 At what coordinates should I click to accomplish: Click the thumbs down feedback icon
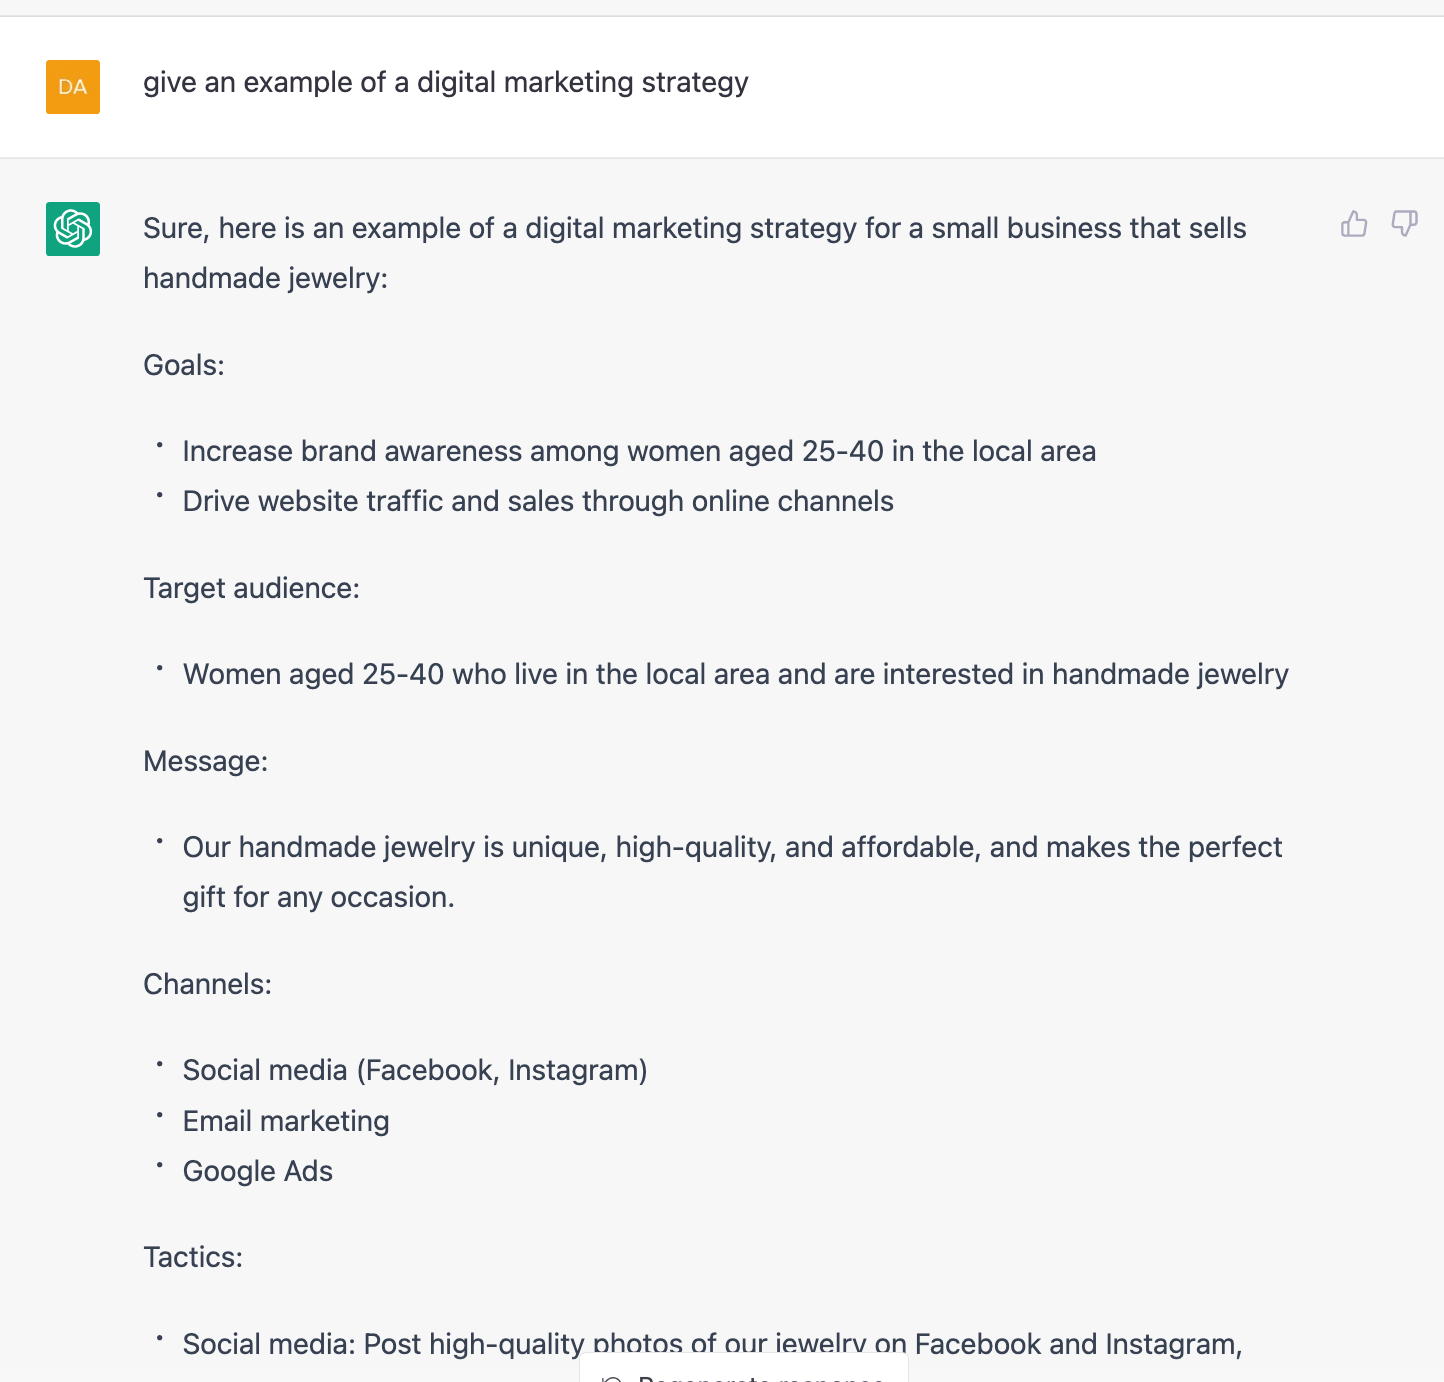[1404, 224]
